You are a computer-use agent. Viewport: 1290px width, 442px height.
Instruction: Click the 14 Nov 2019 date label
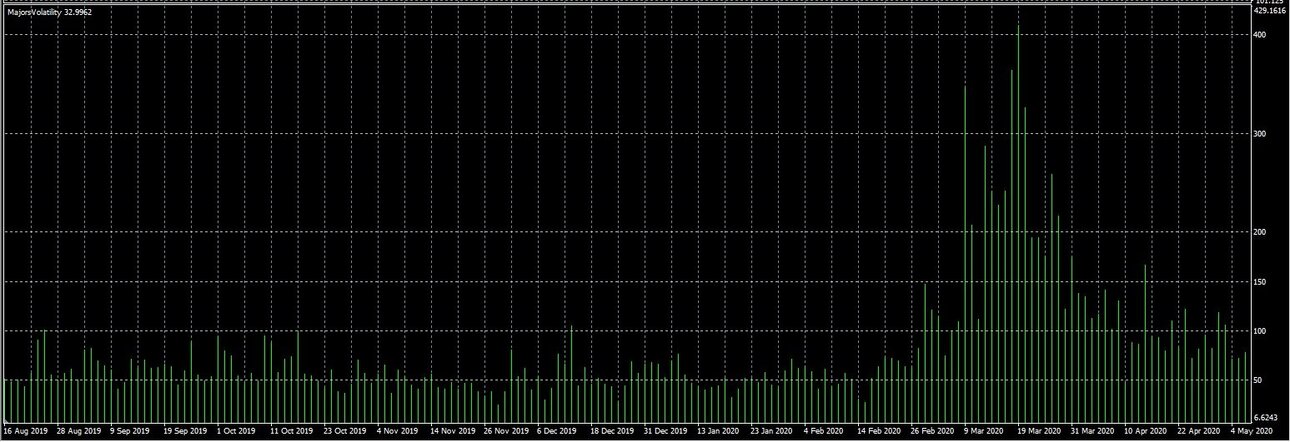pos(452,431)
